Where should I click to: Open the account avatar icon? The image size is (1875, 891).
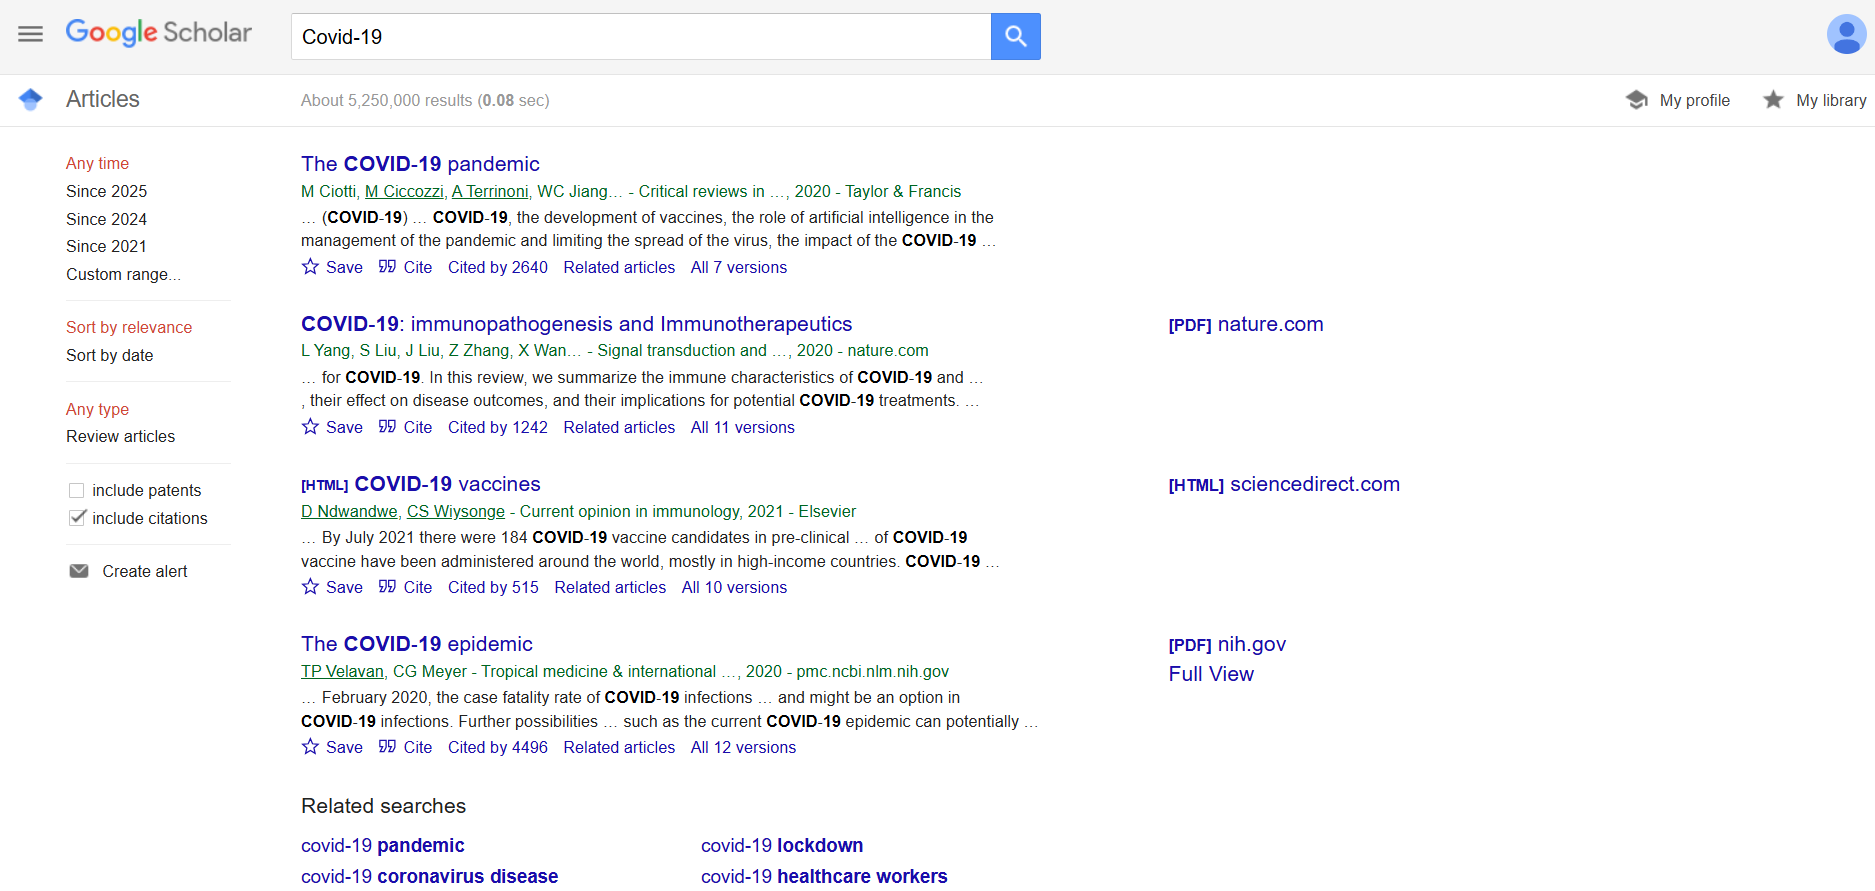click(1846, 35)
